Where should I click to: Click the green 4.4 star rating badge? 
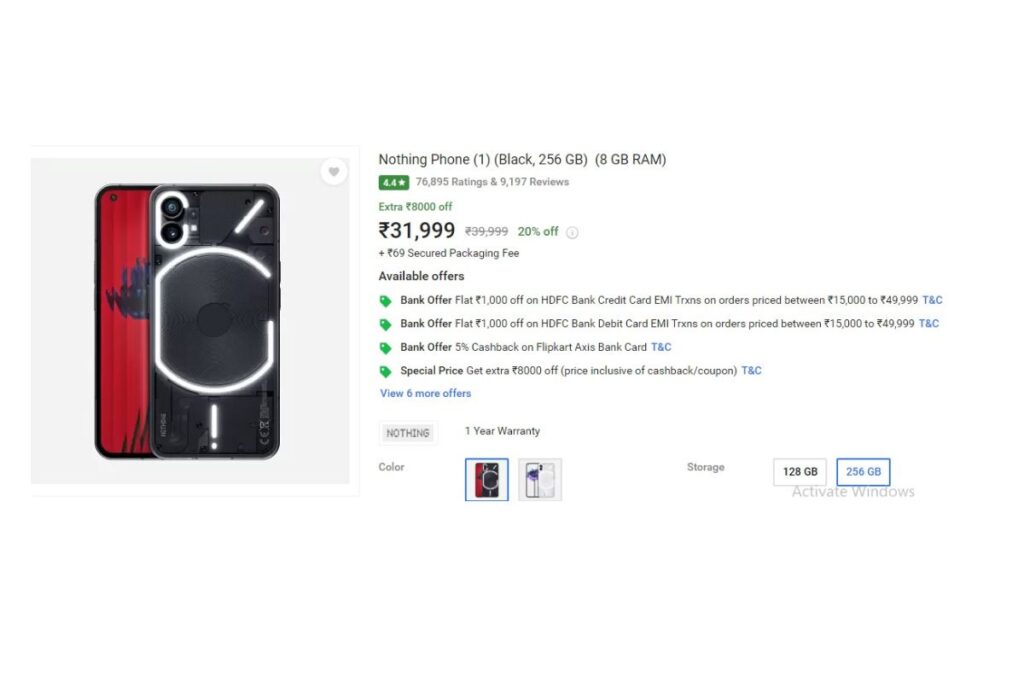(393, 182)
